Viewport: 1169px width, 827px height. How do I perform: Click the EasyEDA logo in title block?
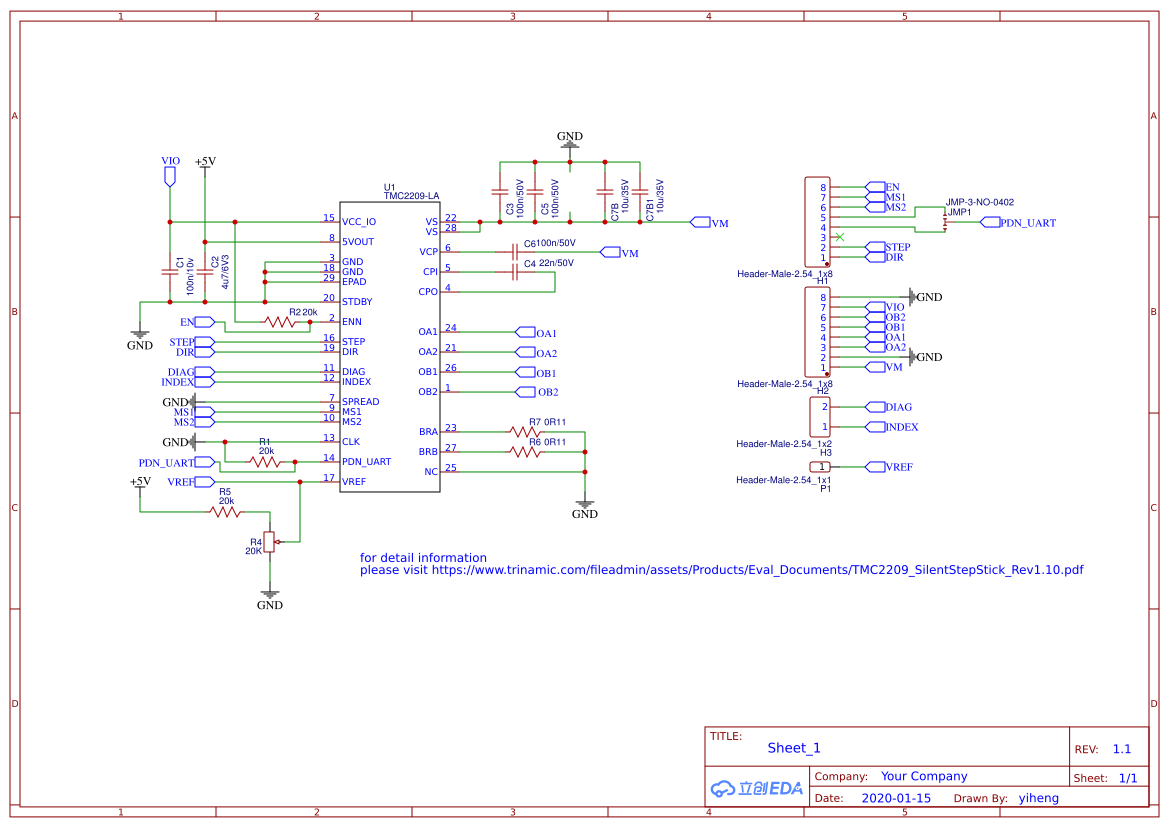pos(757,788)
